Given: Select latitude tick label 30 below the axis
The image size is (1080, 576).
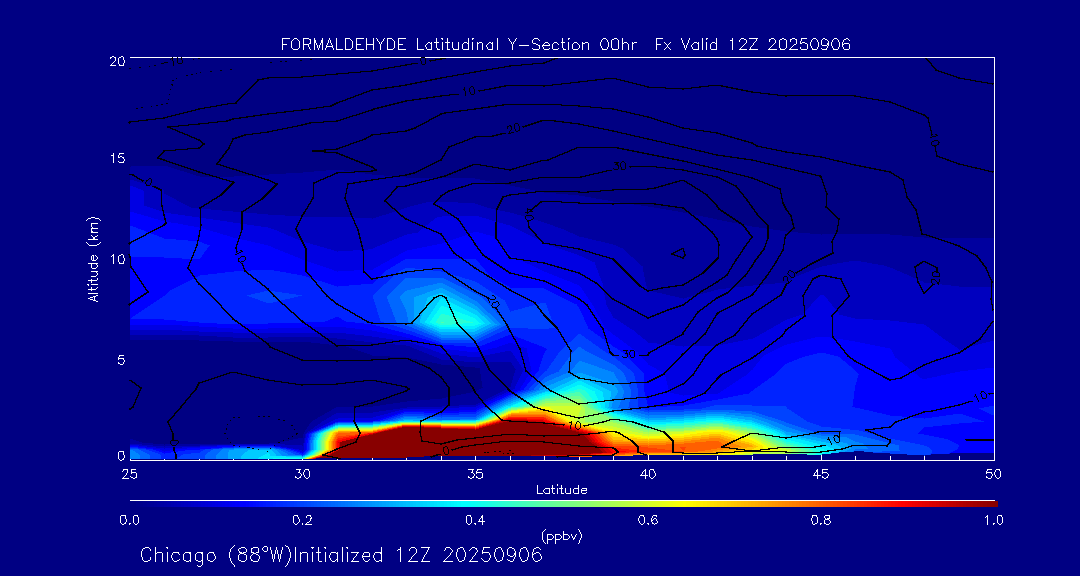Looking at the screenshot, I should click(302, 473).
